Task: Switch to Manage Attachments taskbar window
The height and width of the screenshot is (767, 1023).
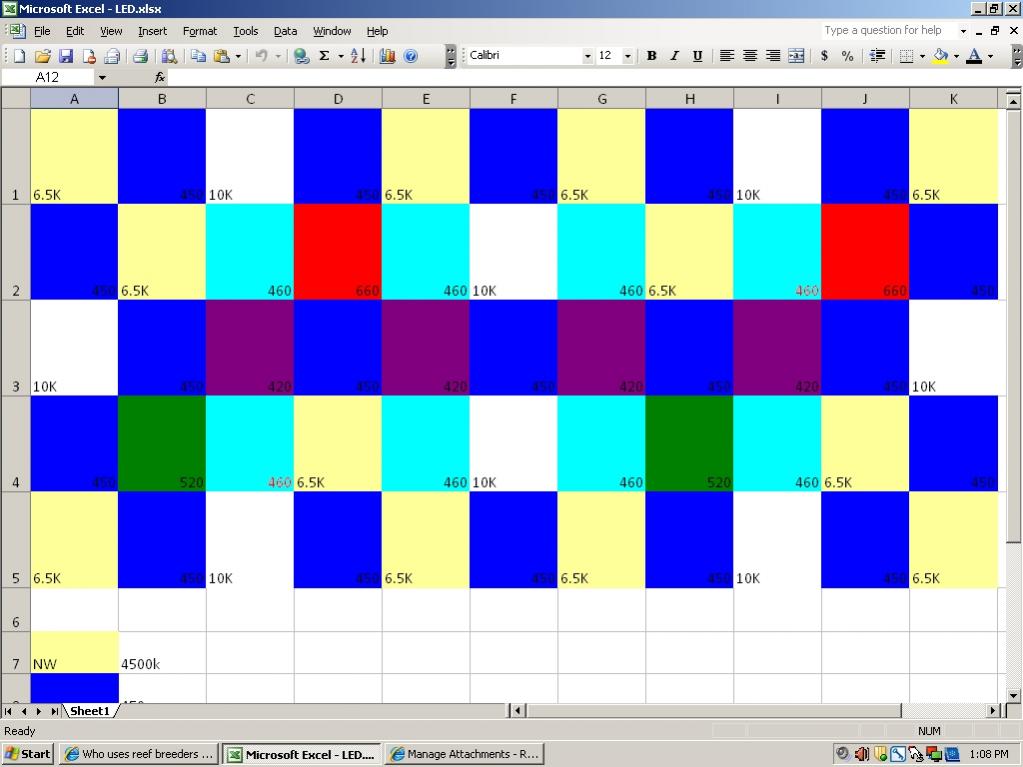Action: pyautogui.click(x=465, y=754)
